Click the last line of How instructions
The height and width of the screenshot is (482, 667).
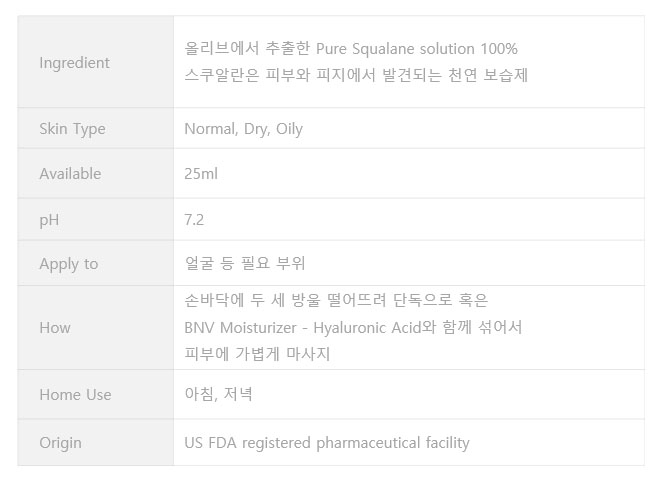click(257, 354)
